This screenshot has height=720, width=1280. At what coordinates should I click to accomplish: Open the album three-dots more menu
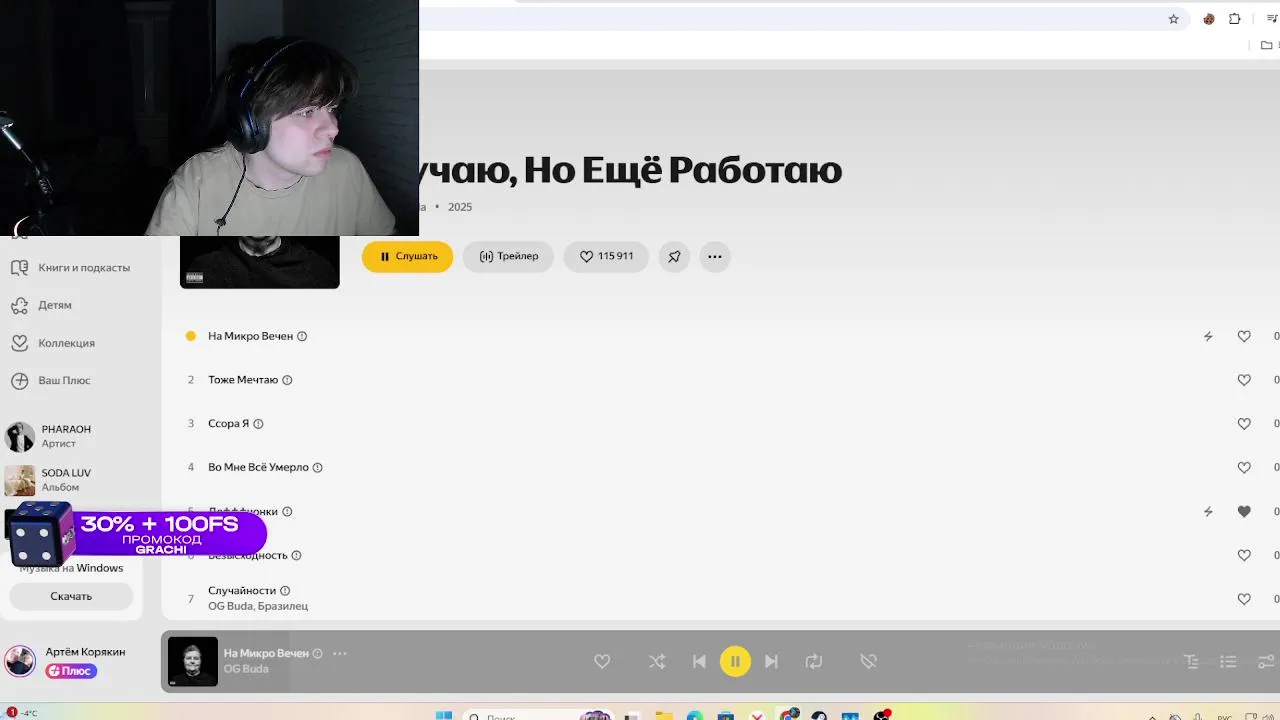point(715,256)
